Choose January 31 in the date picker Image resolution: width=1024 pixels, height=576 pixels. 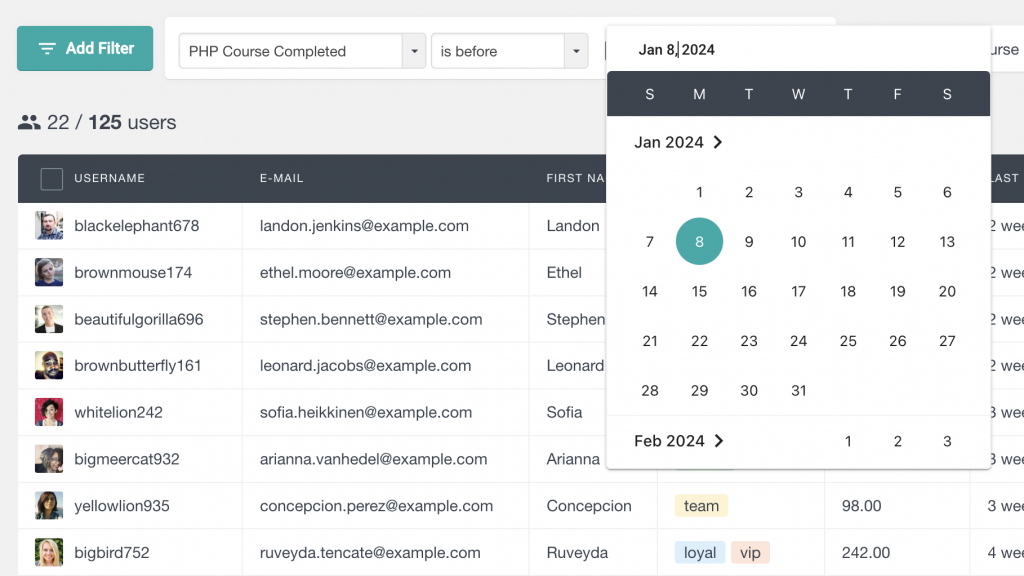(x=798, y=391)
